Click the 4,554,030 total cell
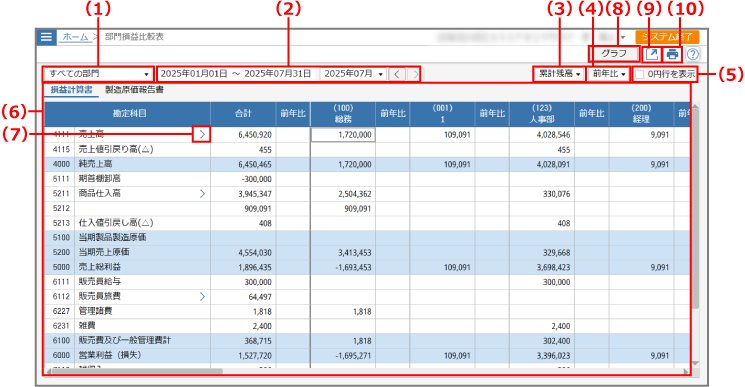The image size is (745, 387). tap(243, 253)
